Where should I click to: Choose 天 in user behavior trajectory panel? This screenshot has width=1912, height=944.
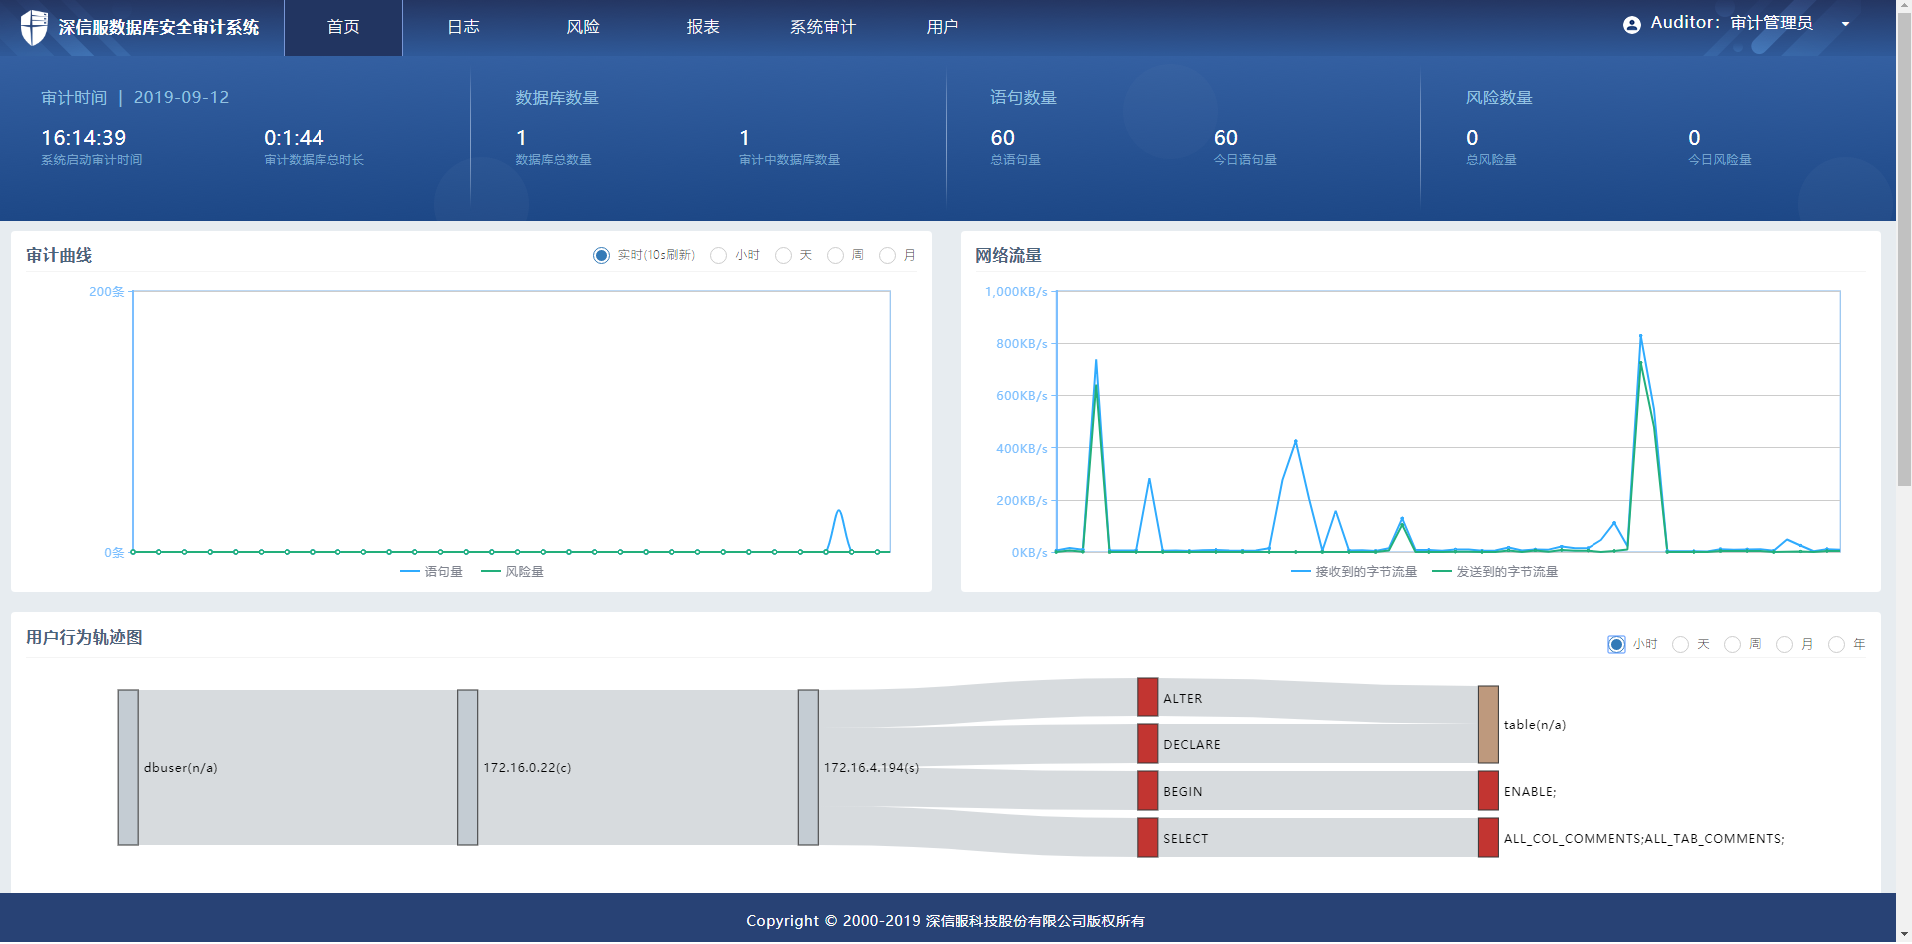pyautogui.click(x=1680, y=645)
